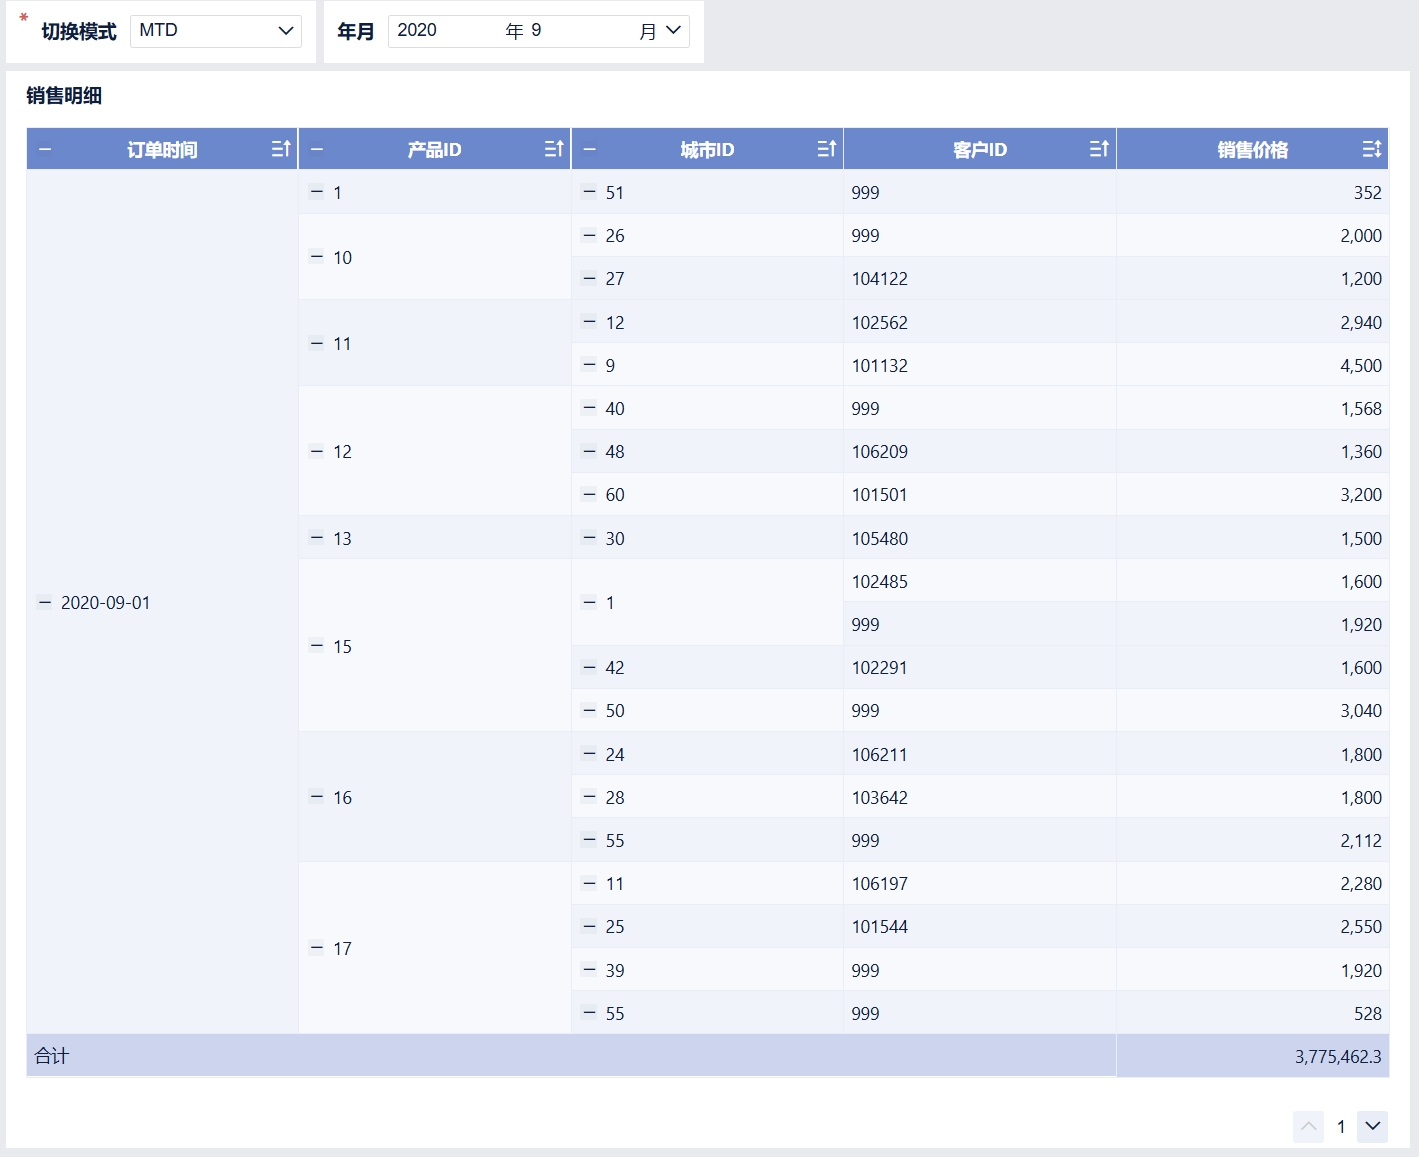Collapse city ID 27 row
Viewport: 1419px width, 1157px height.
(x=590, y=278)
